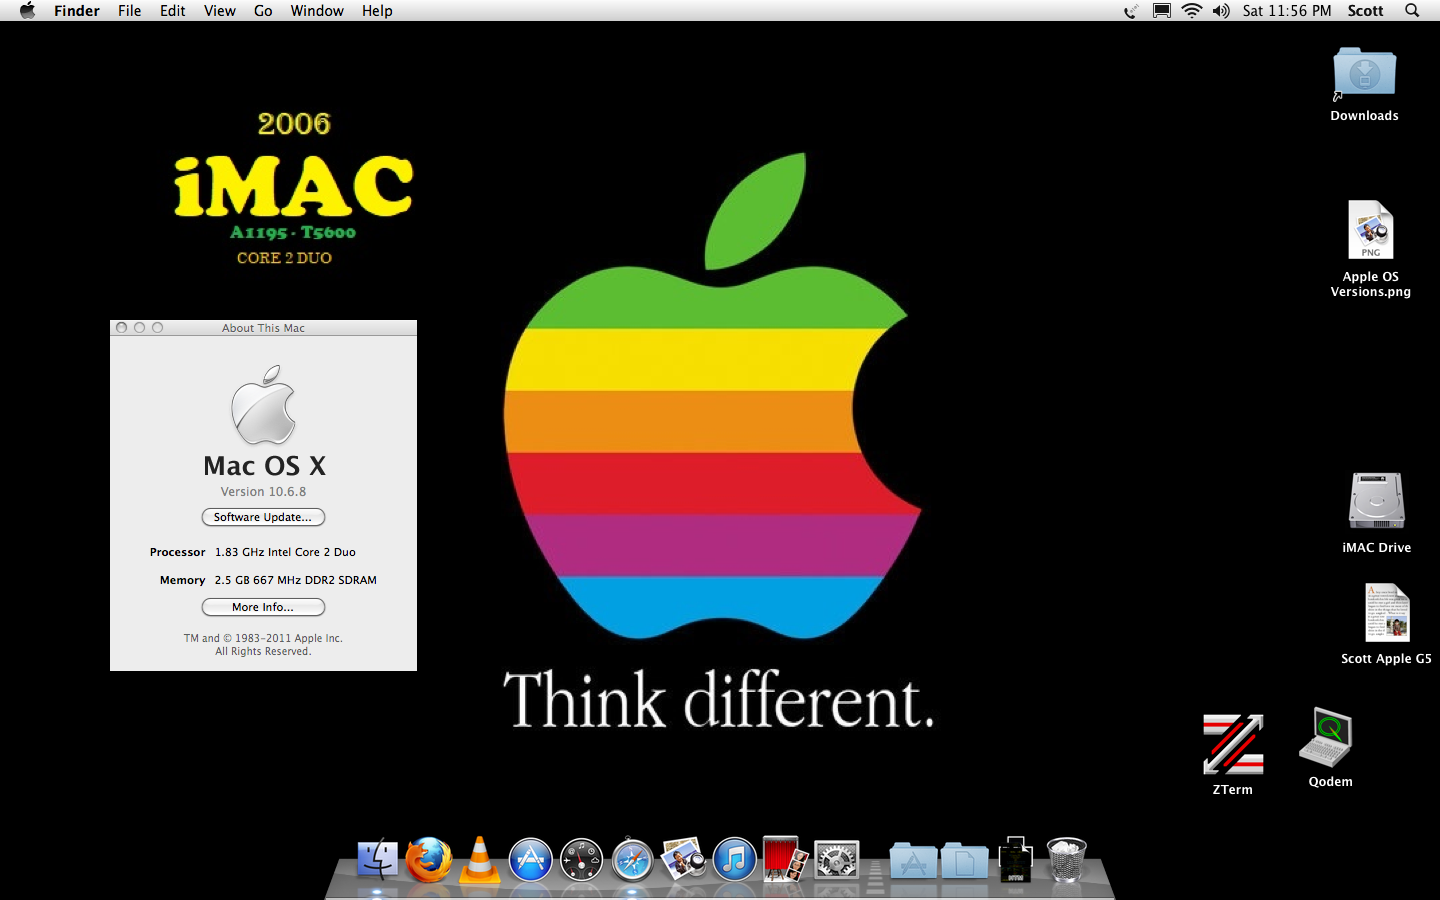Screen dimensions: 1440x900
Task: Open Dashboard from the dock
Action: pos(581,859)
